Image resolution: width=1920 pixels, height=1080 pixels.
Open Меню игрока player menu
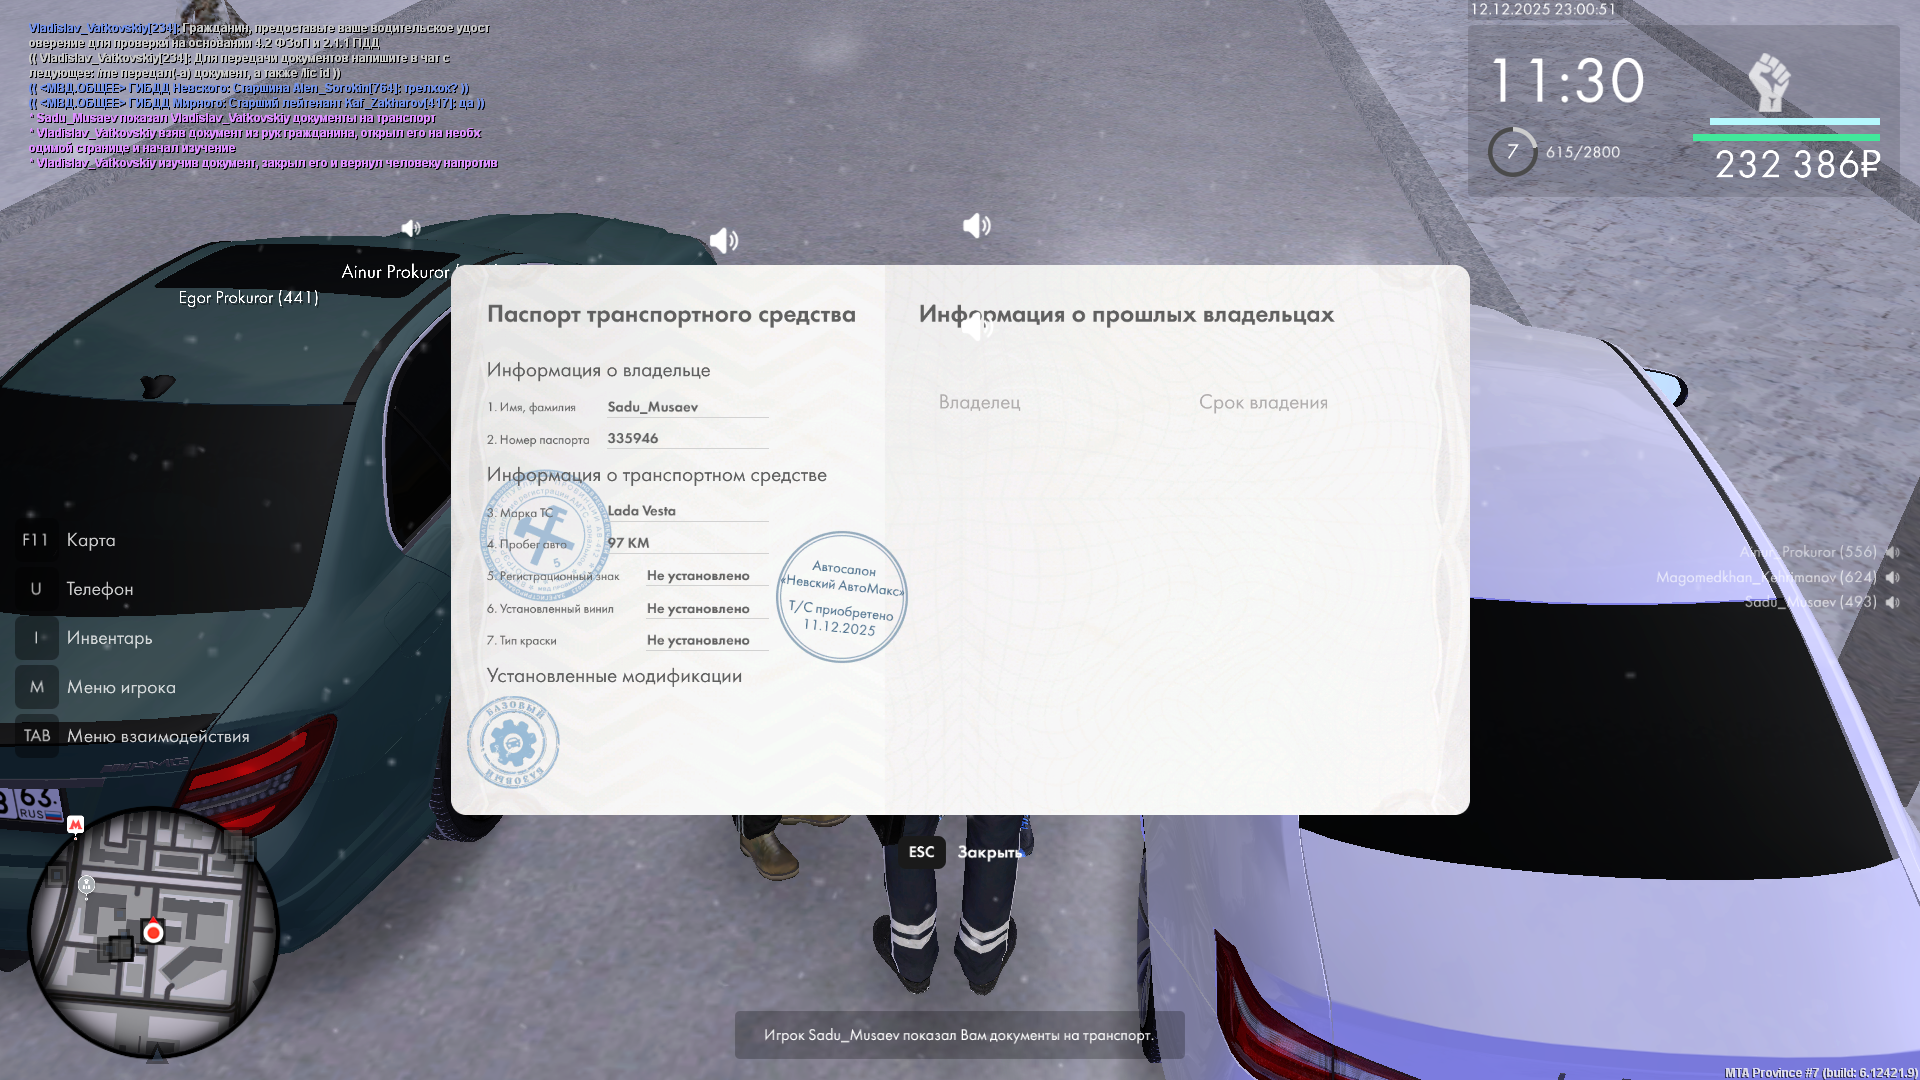[x=120, y=687]
